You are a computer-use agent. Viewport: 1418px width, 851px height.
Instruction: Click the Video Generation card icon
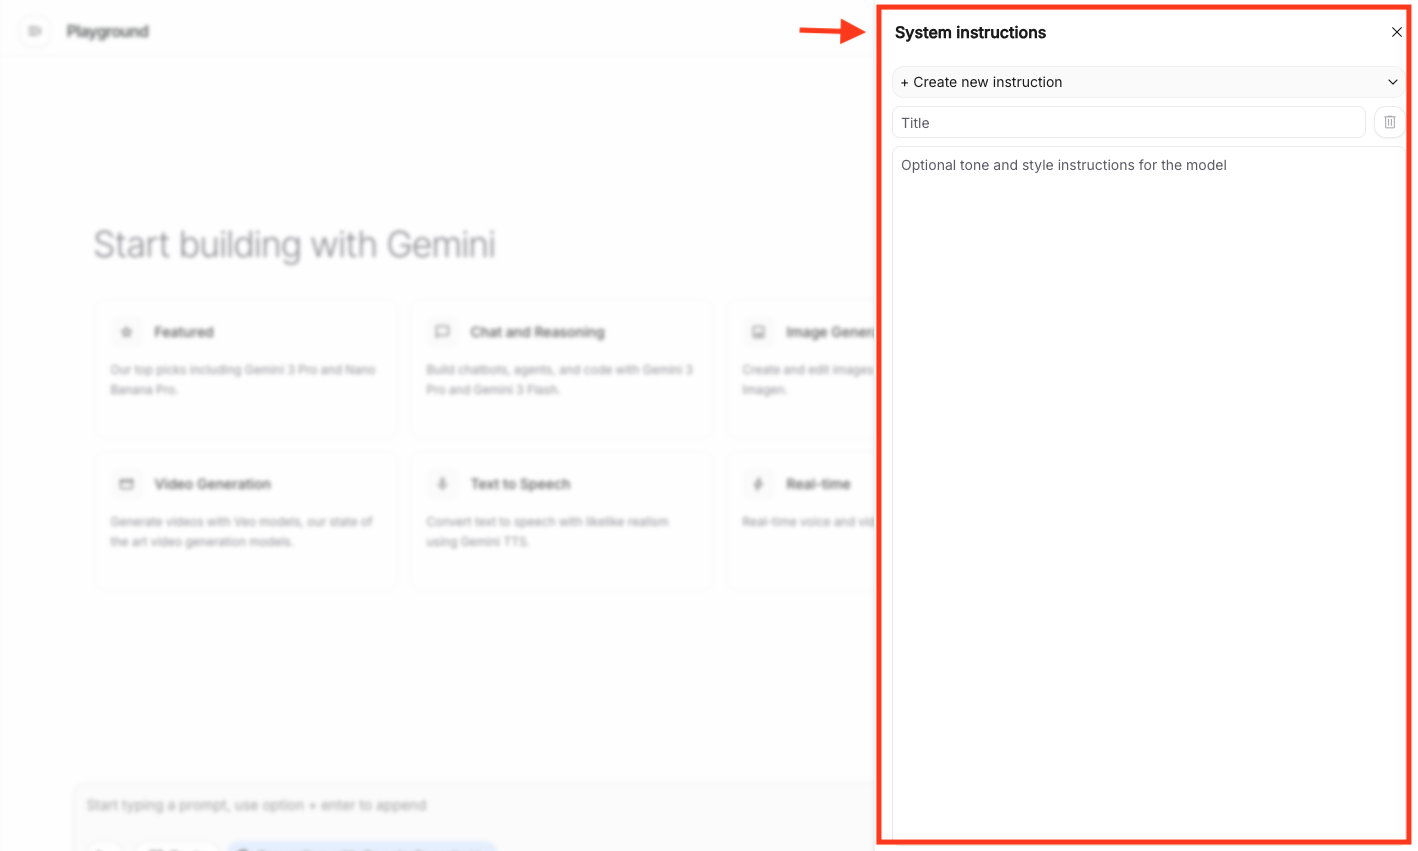click(126, 484)
